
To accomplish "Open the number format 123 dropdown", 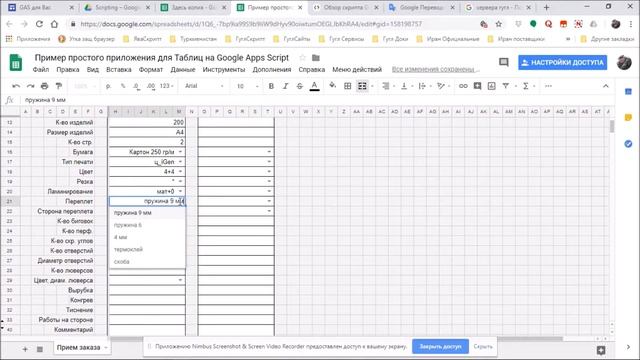I will (x=167, y=86).
